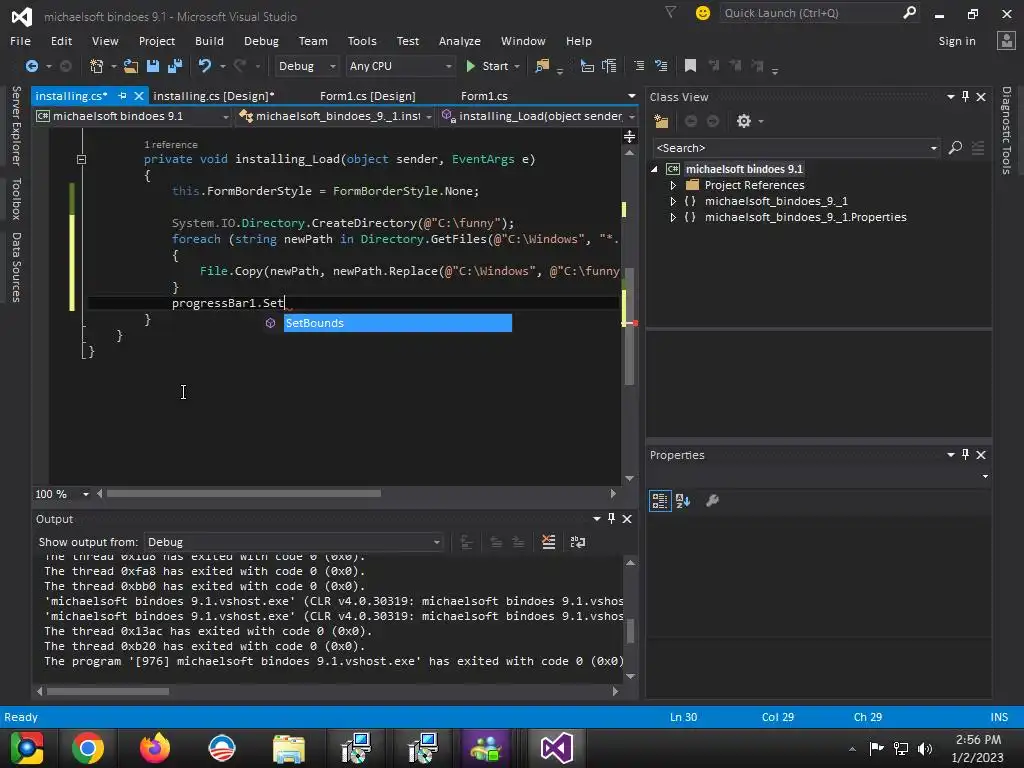Image resolution: width=1024 pixels, height=768 pixels.
Task: Uncomment selected lines icon
Action: pos(661,66)
